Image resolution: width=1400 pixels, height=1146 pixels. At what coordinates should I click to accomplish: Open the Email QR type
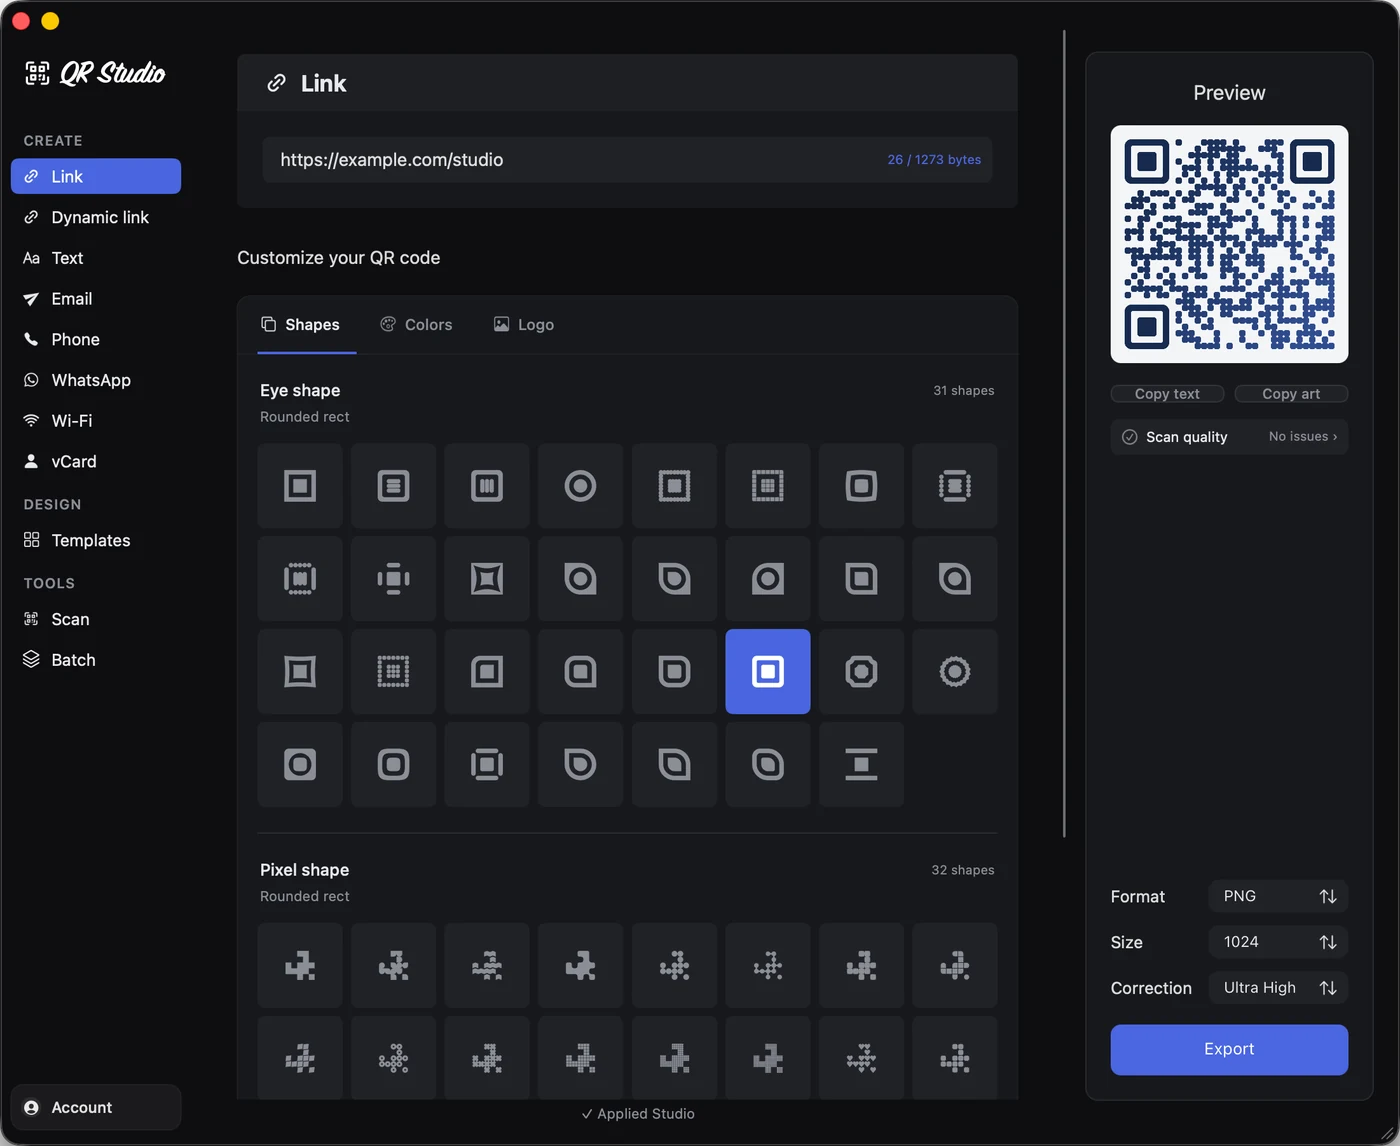96,298
